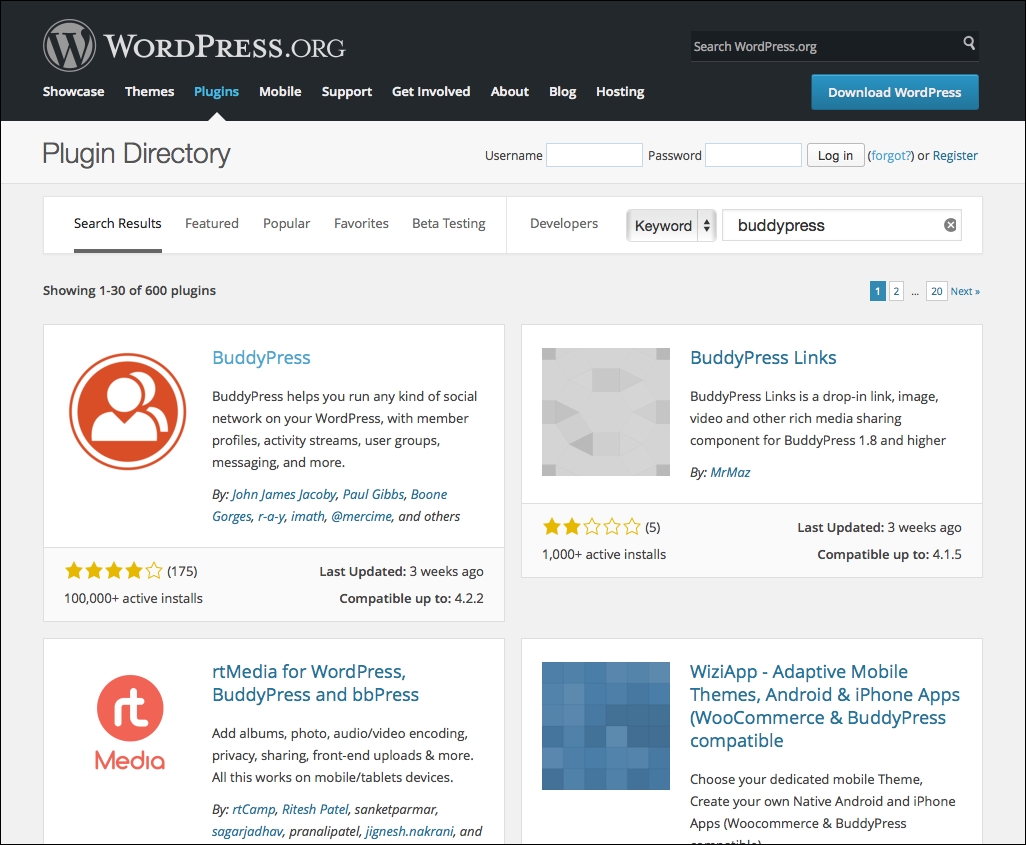1026x845 pixels.
Task: Open the rtMedia logo thumbnail
Action: 130,723
